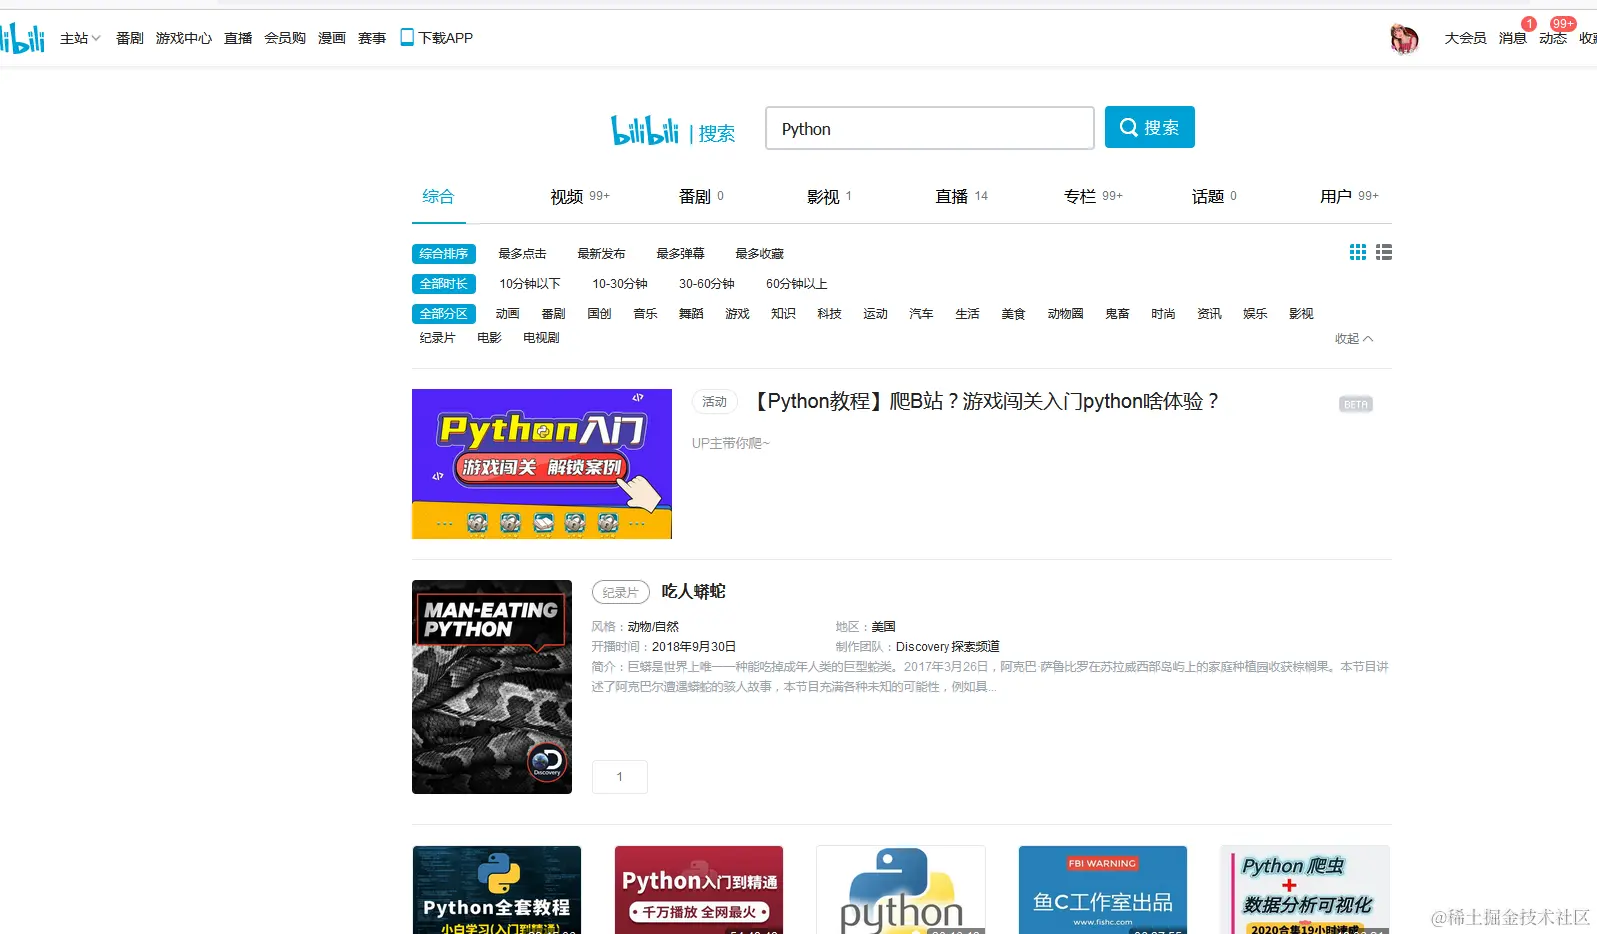Filter by 游戏 category

(x=738, y=314)
